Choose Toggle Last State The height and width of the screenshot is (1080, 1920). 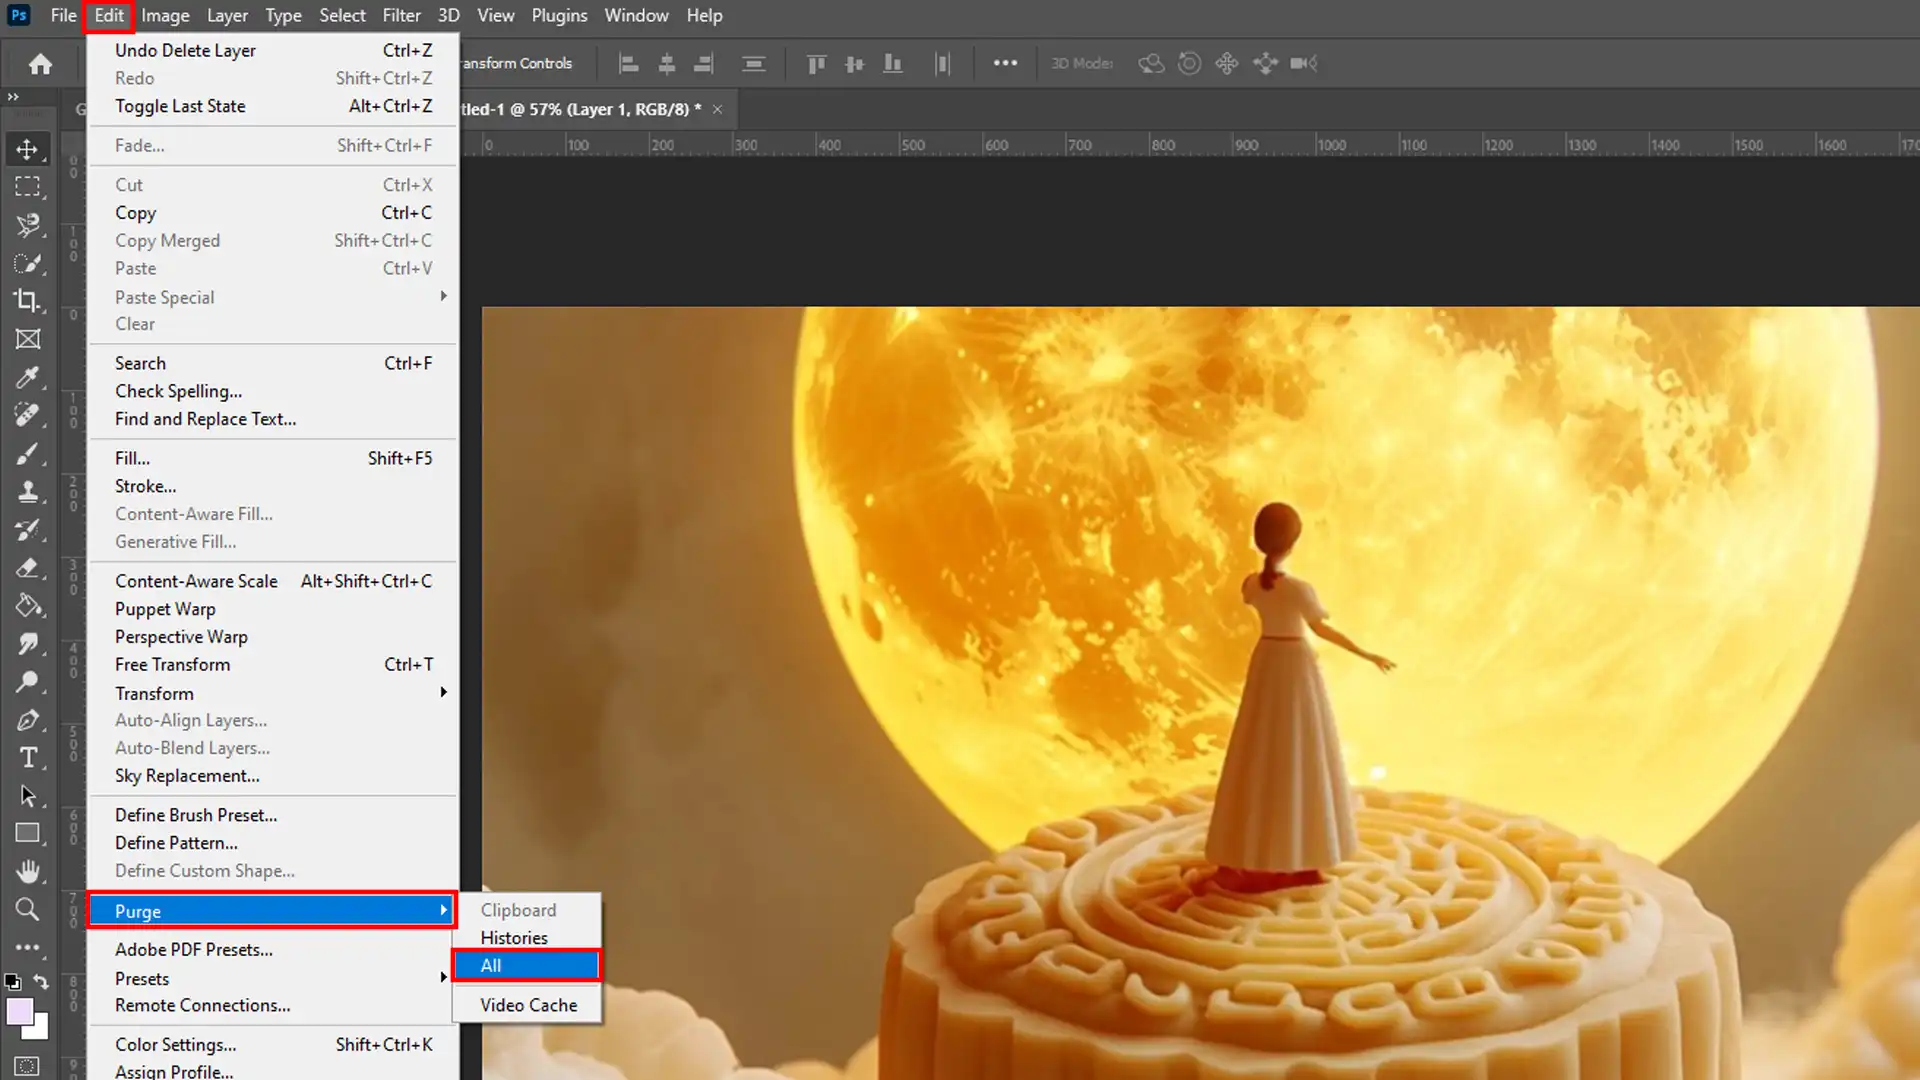(x=273, y=106)
